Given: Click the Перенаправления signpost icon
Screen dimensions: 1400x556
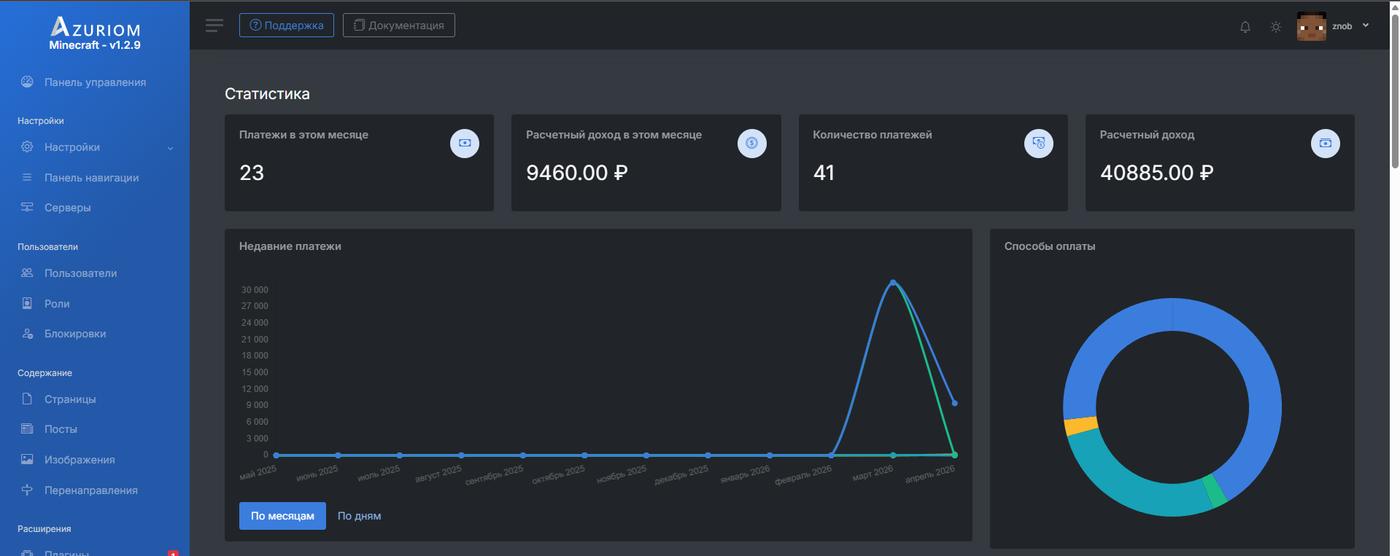Looking at the screenshot, I should point(27,490).
